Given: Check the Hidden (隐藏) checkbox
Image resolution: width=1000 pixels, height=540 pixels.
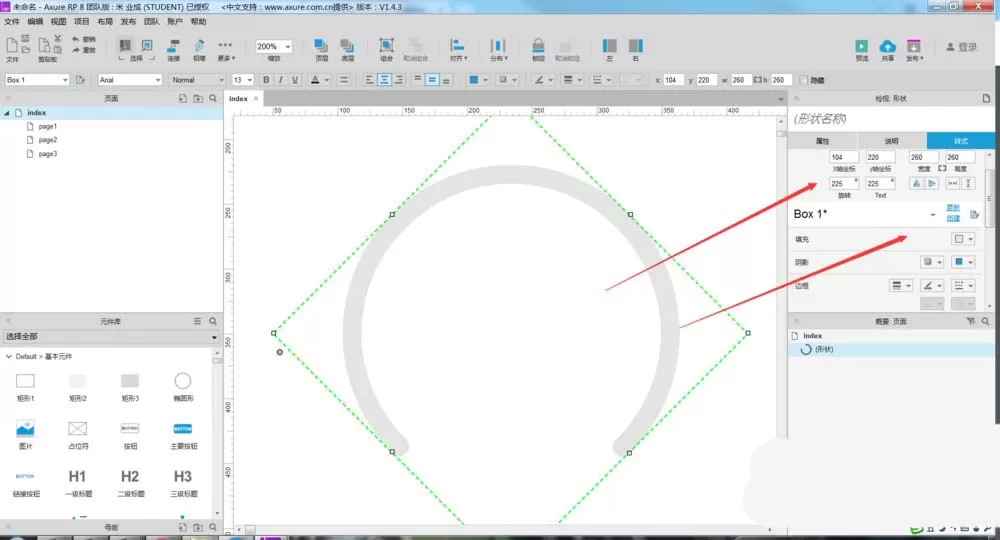Looking at the screenshot, I should tap(804, 80).
